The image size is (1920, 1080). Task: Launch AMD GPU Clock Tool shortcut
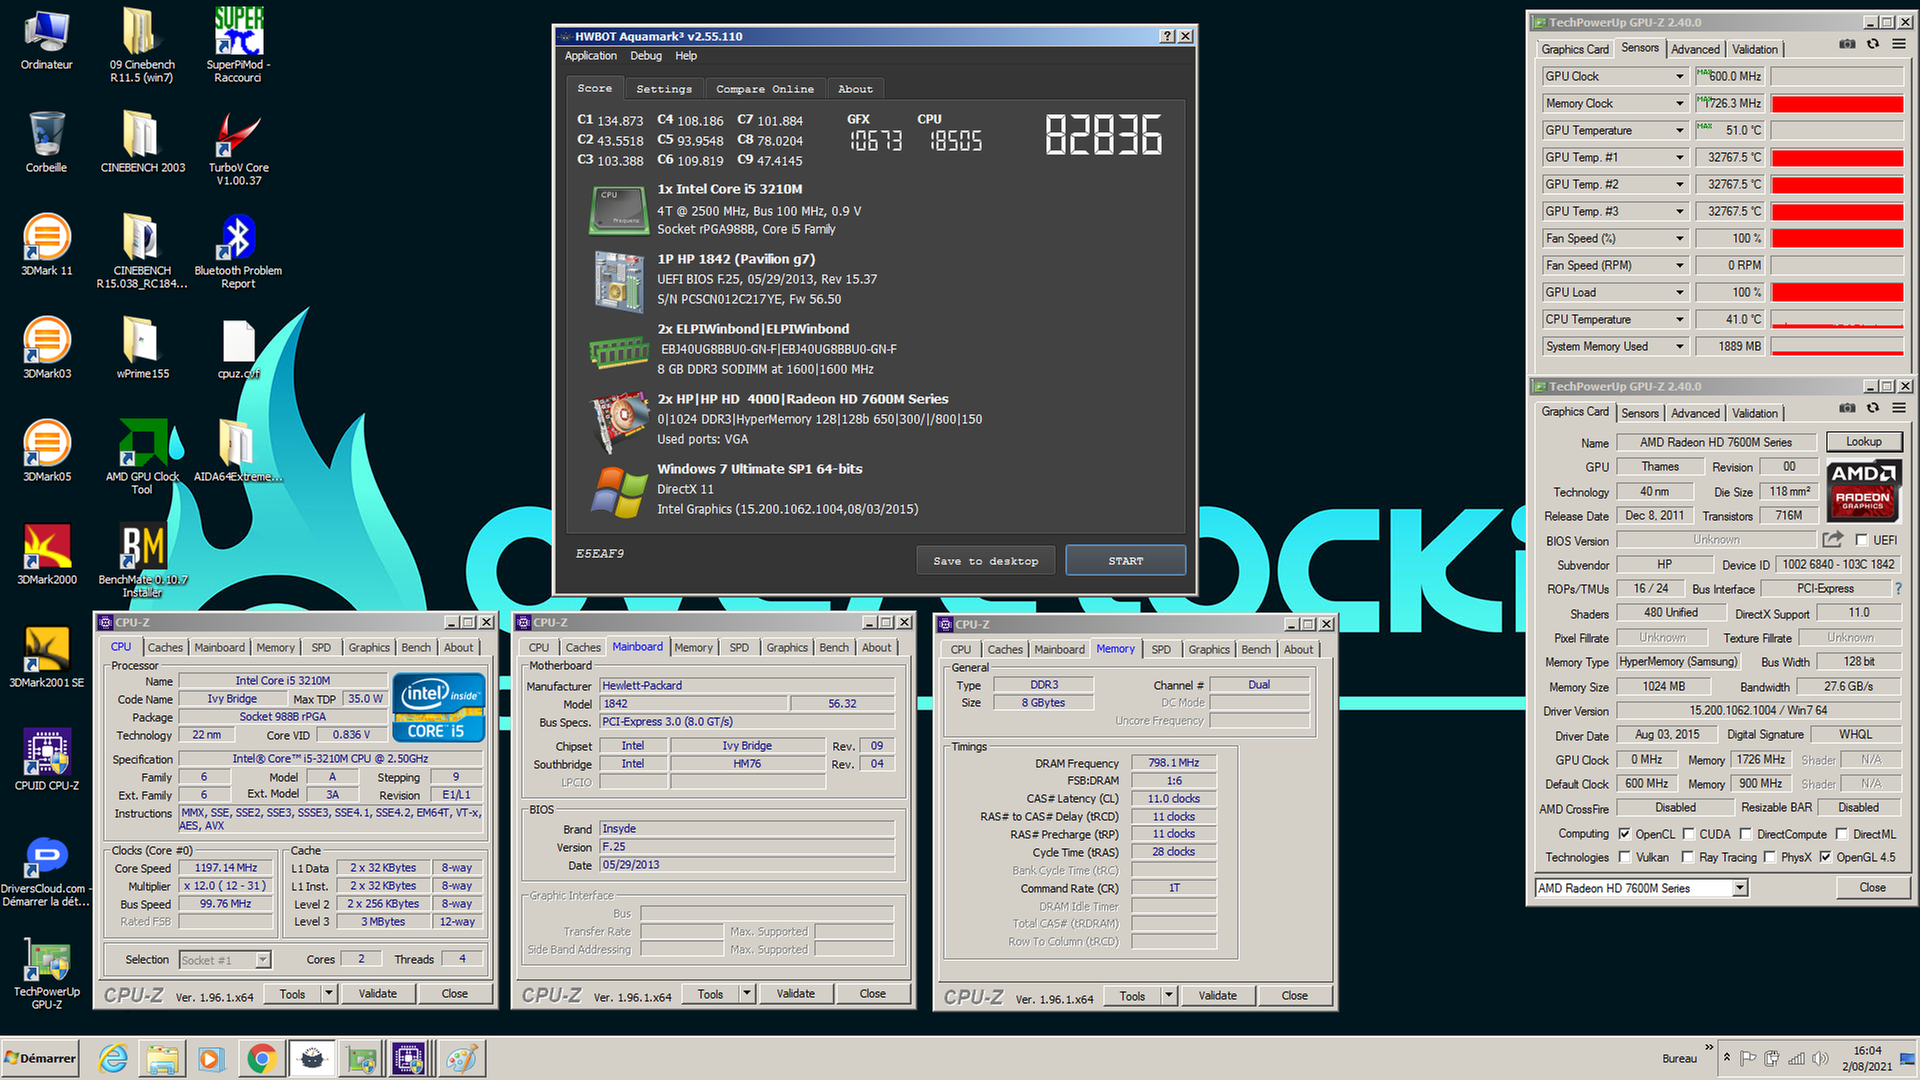pos(142,457)
